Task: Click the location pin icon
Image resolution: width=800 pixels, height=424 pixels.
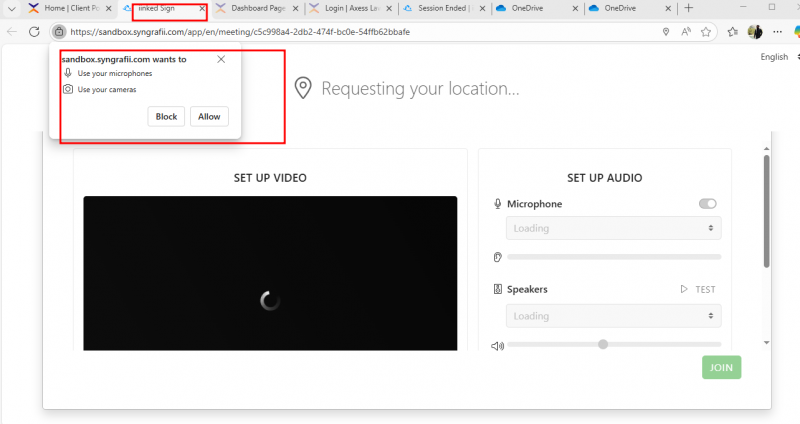Action: point(303,89)
